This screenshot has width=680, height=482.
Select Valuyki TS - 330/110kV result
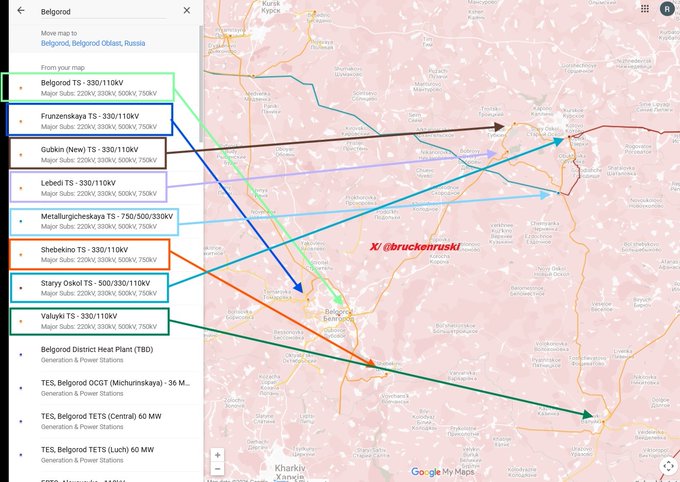(x=104, y=321)
